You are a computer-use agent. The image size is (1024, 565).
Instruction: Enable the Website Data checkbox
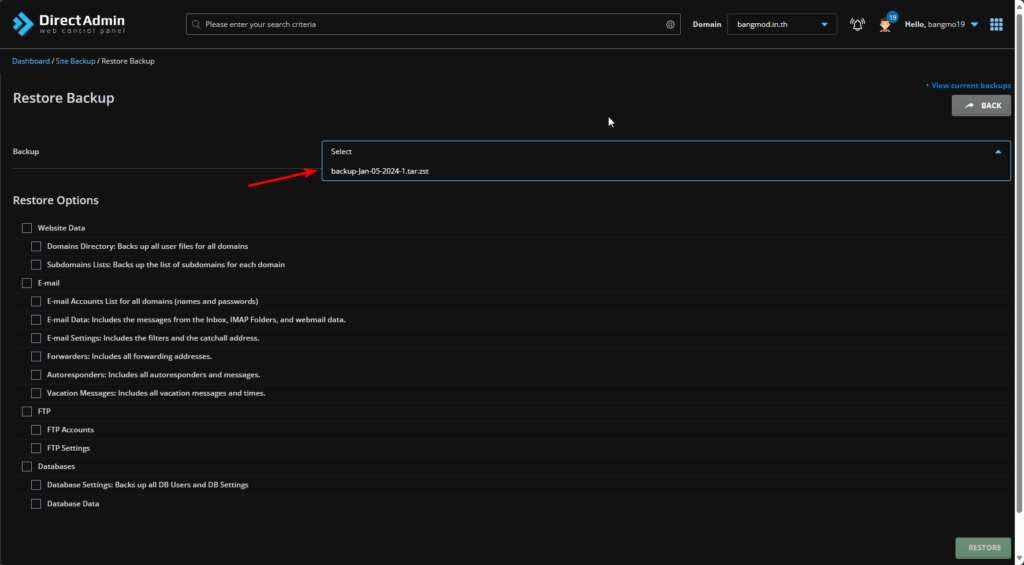point(27,228)
